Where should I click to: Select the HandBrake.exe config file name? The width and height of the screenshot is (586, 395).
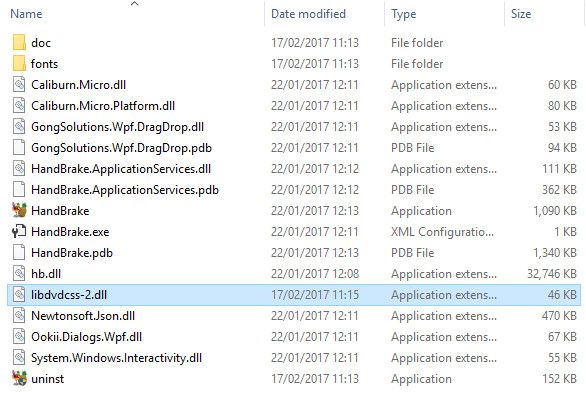(x=70, y=232)
